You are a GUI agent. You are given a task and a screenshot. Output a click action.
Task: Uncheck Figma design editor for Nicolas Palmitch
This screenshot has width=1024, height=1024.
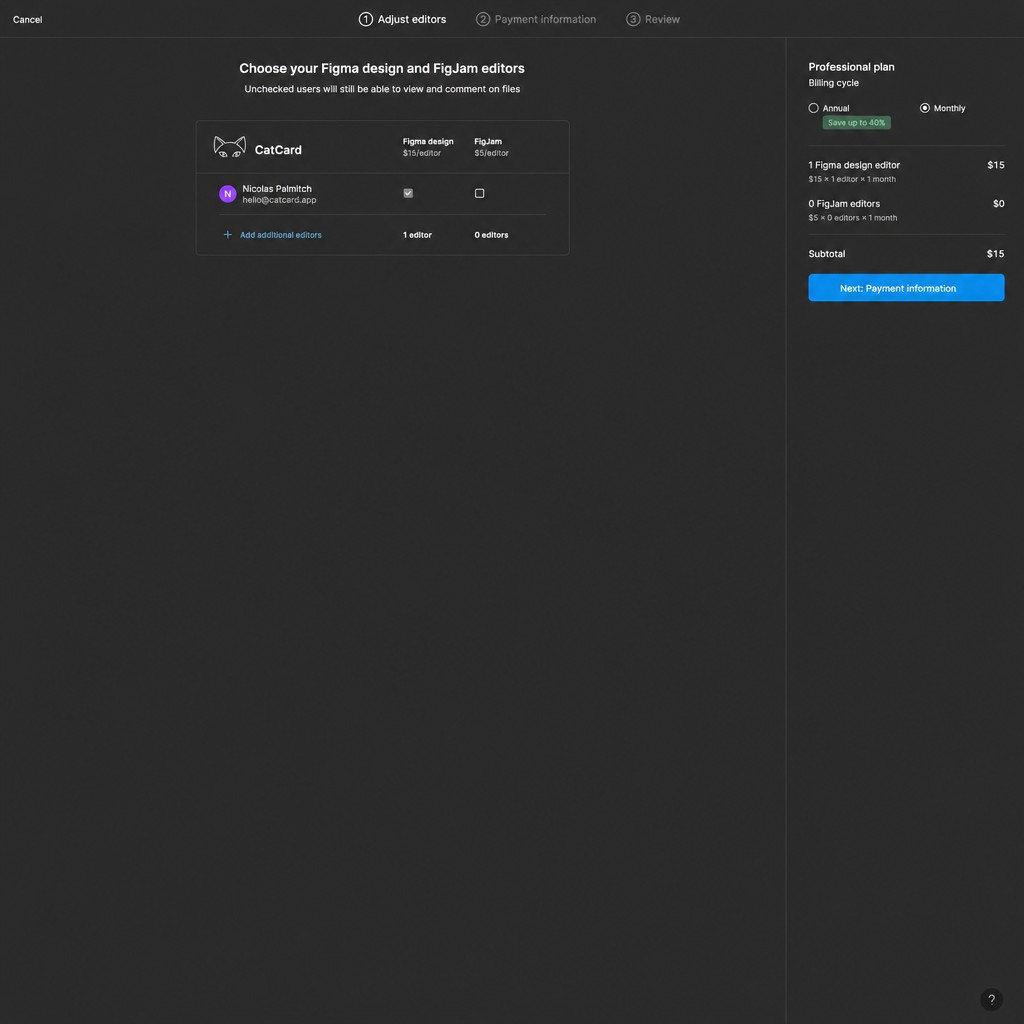tap(408, 193)
